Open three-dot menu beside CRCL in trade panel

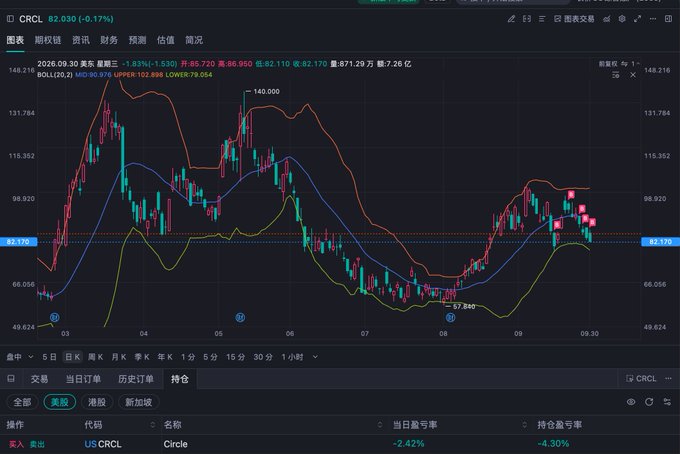pyautogui.click(x=668, y=379)
